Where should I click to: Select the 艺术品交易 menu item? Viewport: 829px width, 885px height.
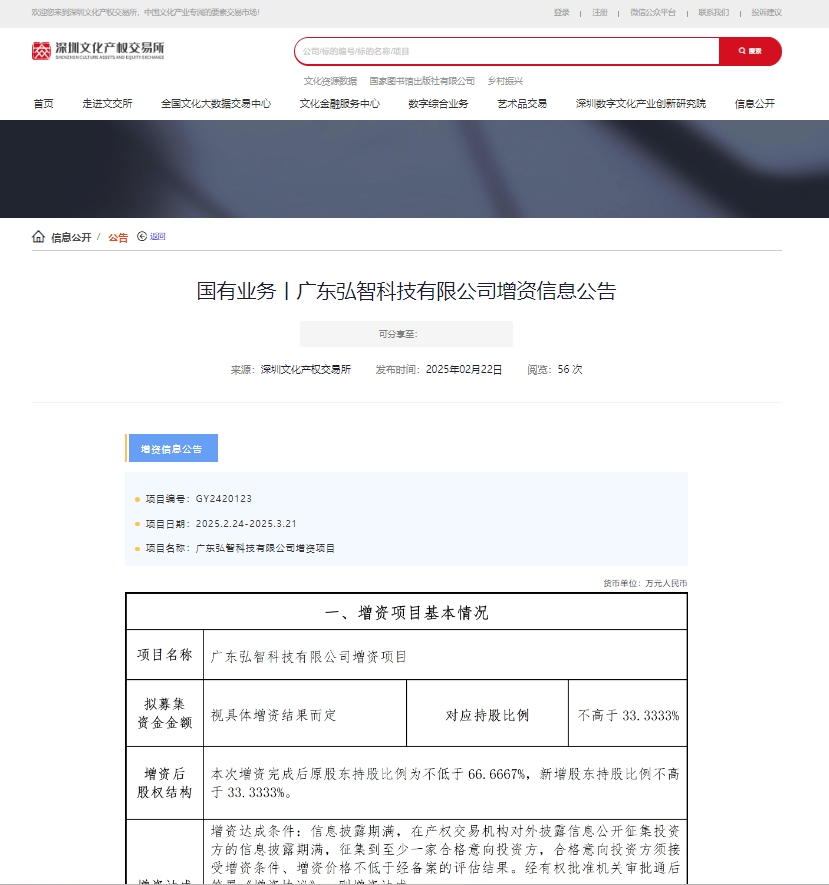coord(522,104)
